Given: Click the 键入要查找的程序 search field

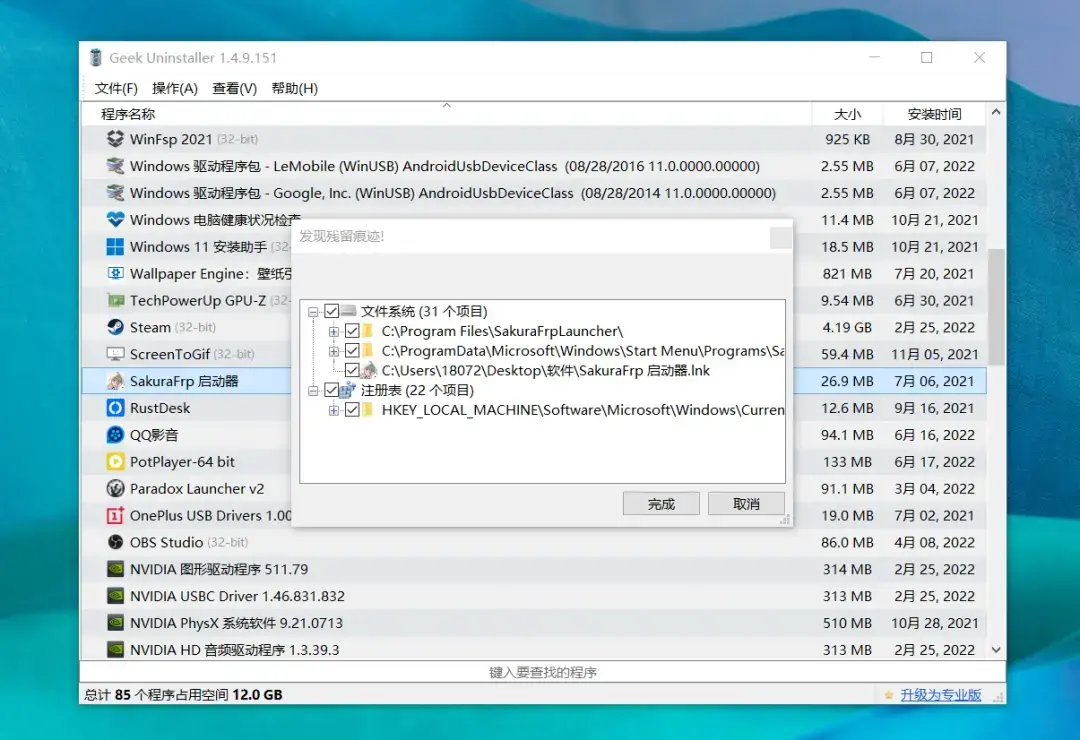Looking at the screenshot, I should click(x=542, y=673).
